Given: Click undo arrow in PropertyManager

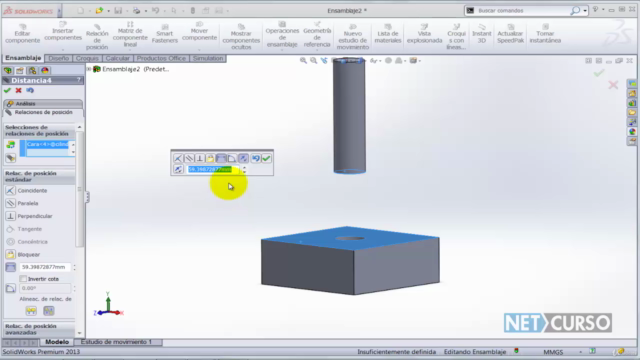Looking at the screenshot, I should pos(30,90).
